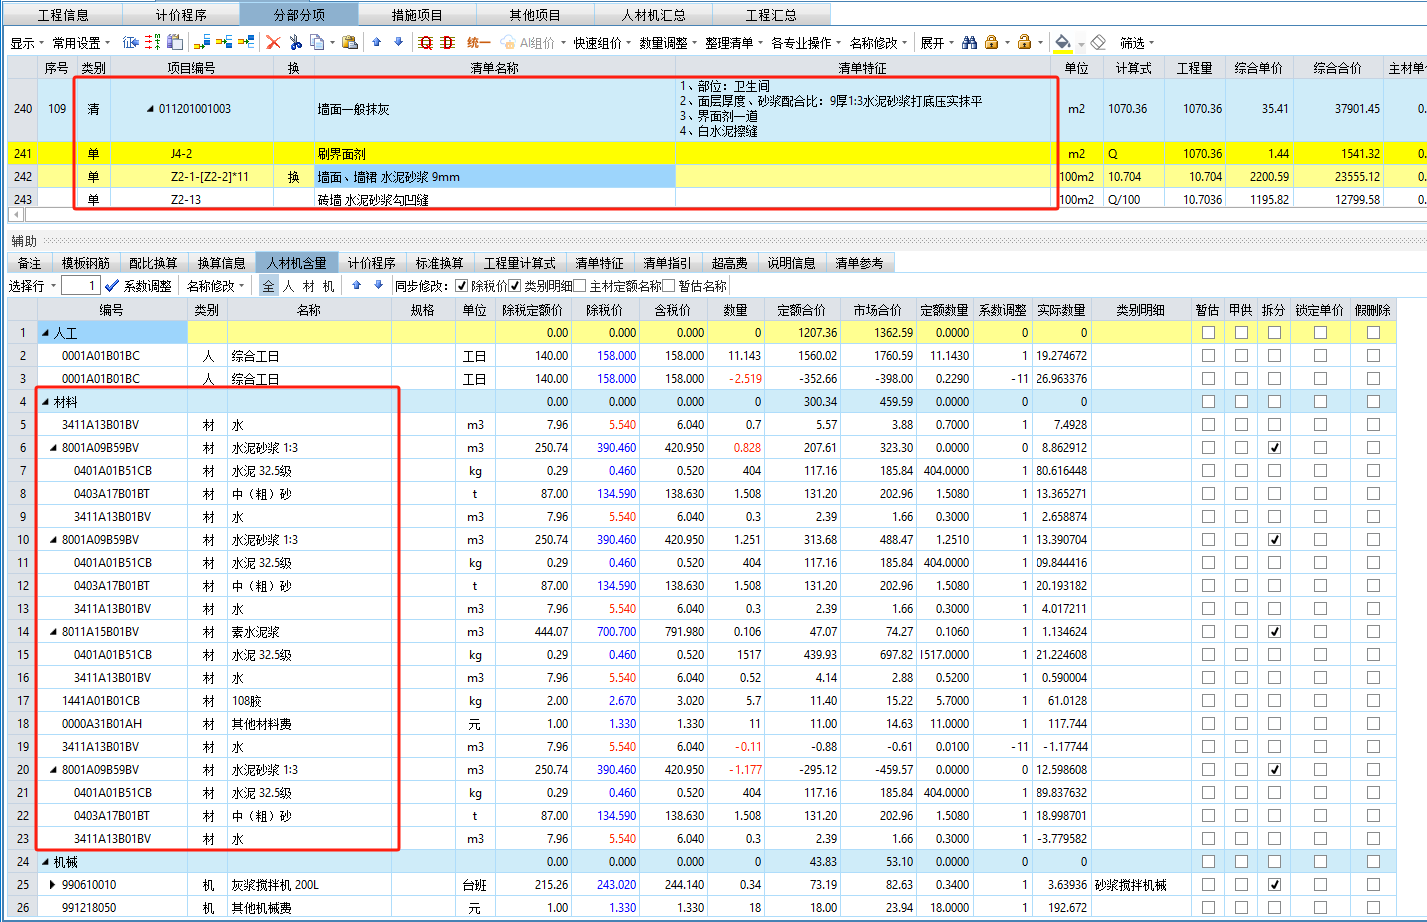1427x922 pixels.
Task: Click the first insert-row icon with yellow arrow
Action: (x=202, y=42)
